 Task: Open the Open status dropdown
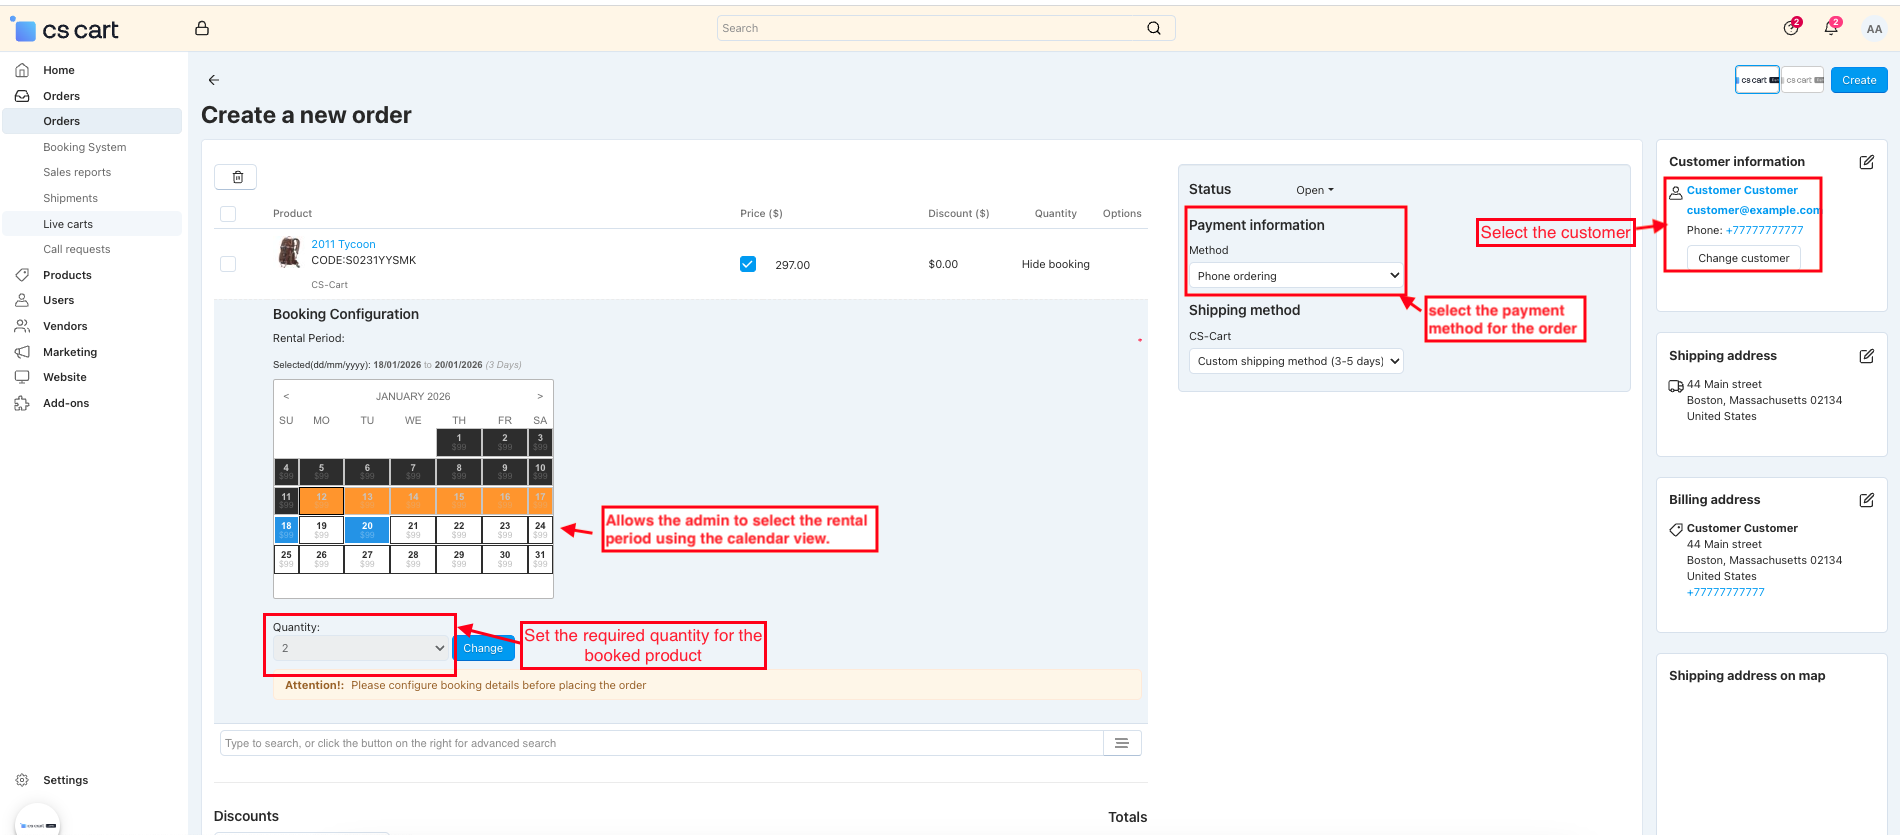tap(1314, 190)
